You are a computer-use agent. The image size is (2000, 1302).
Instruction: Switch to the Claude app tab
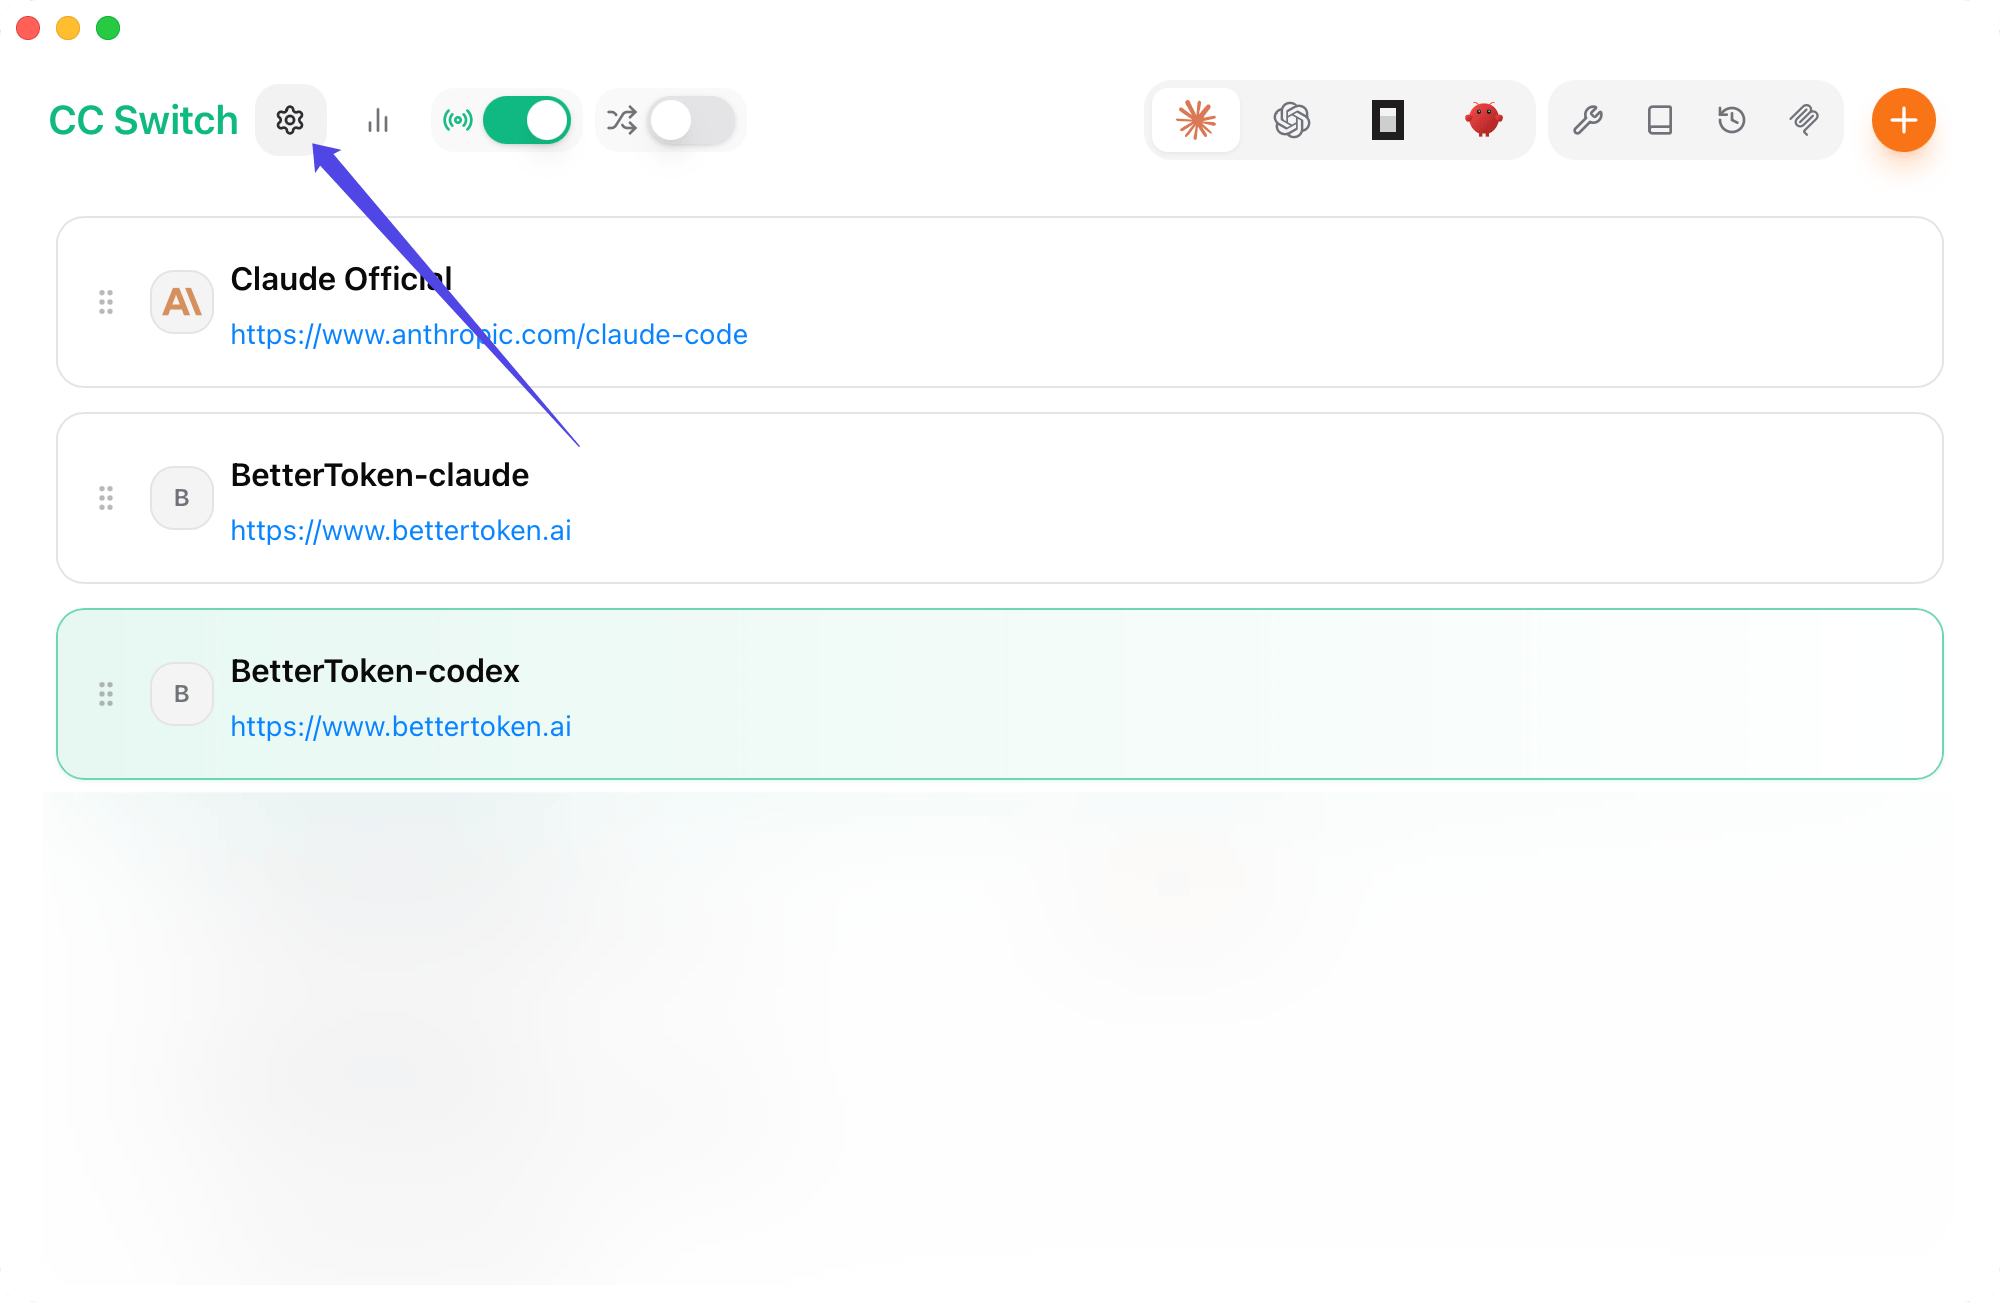point(1196,120)
